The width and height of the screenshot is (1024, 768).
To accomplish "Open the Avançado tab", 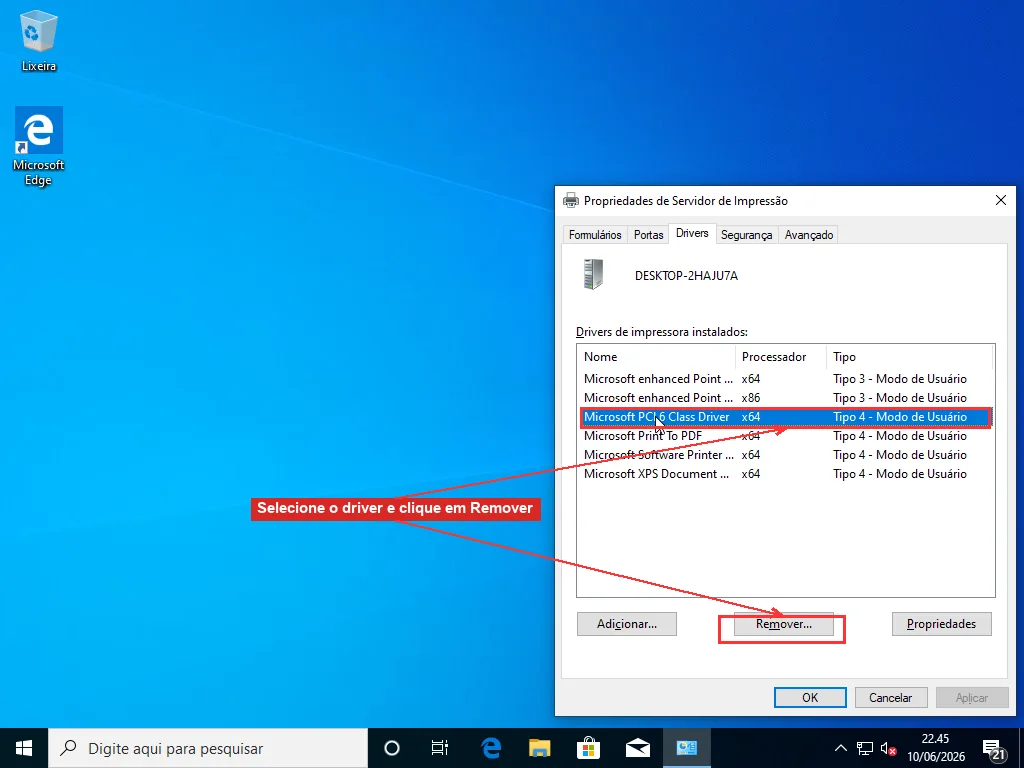I will coord(808,234).
